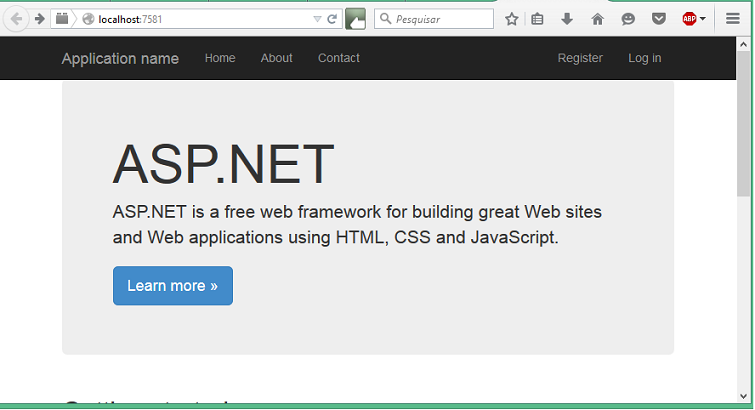Click the vertical scrollbar thumb
This screenshot has width=755, height=410.
(x=743, y=124)
